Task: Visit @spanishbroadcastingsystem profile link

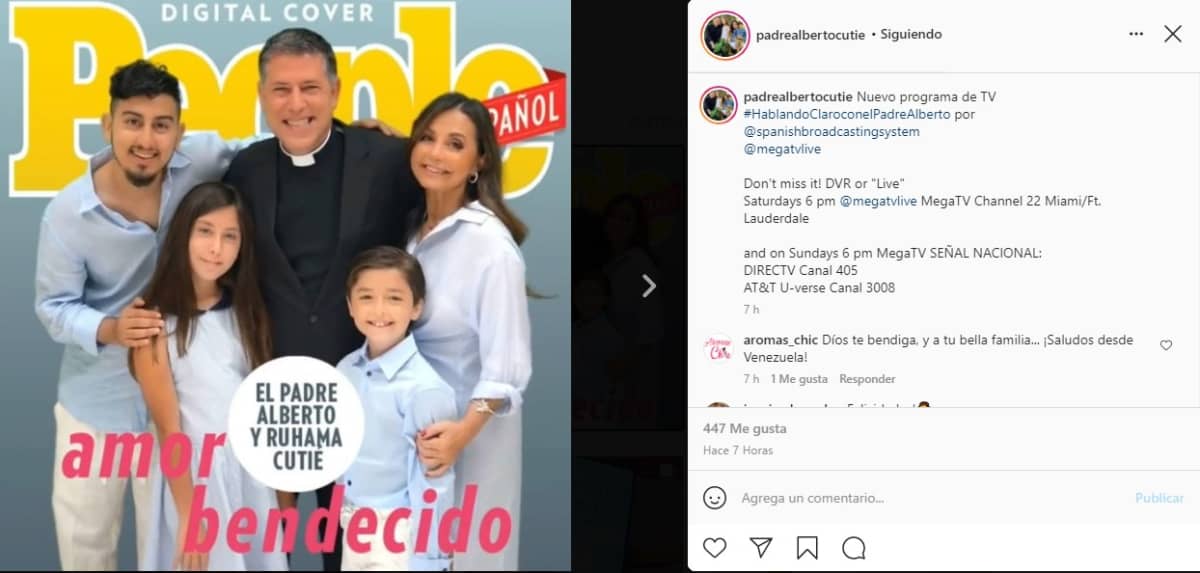Action: (832, 131)
